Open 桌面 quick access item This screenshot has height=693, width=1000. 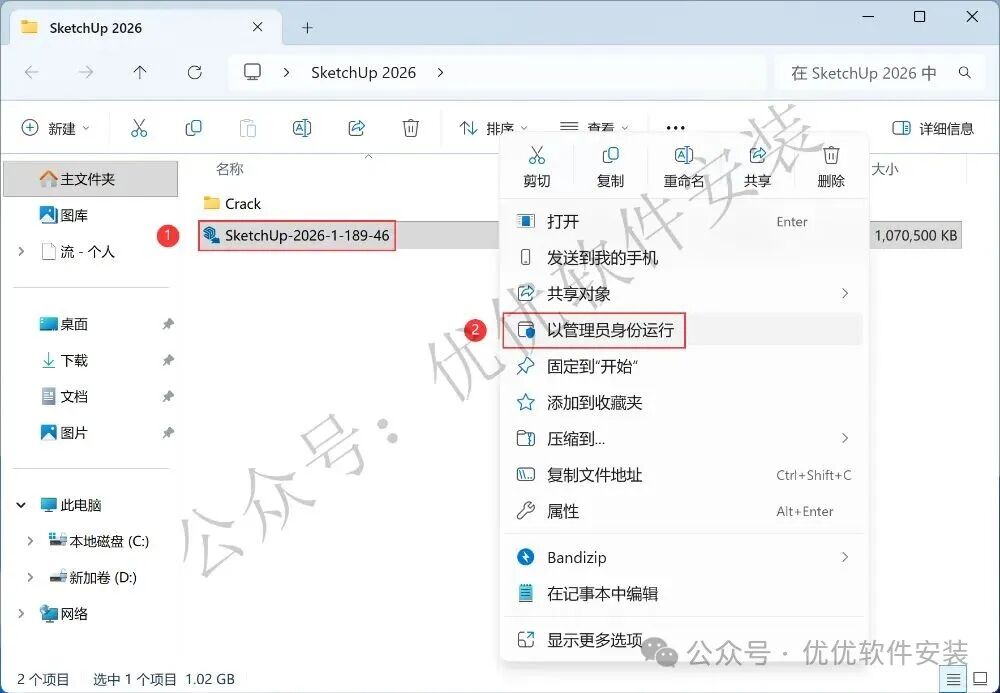64,324
